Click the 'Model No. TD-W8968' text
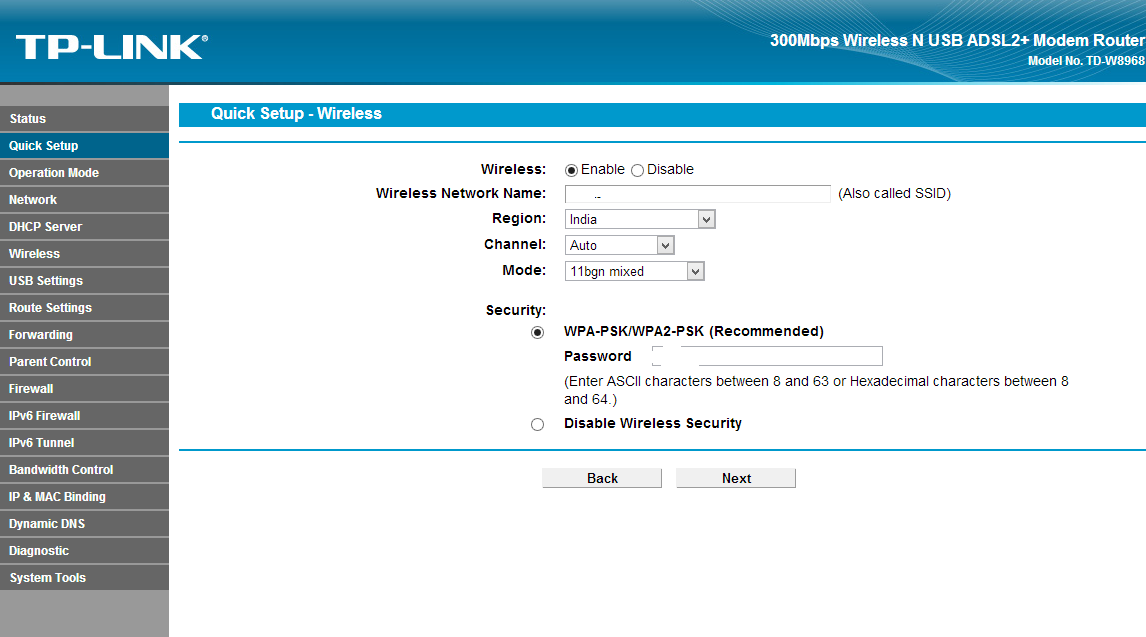 click(1086, 61)
